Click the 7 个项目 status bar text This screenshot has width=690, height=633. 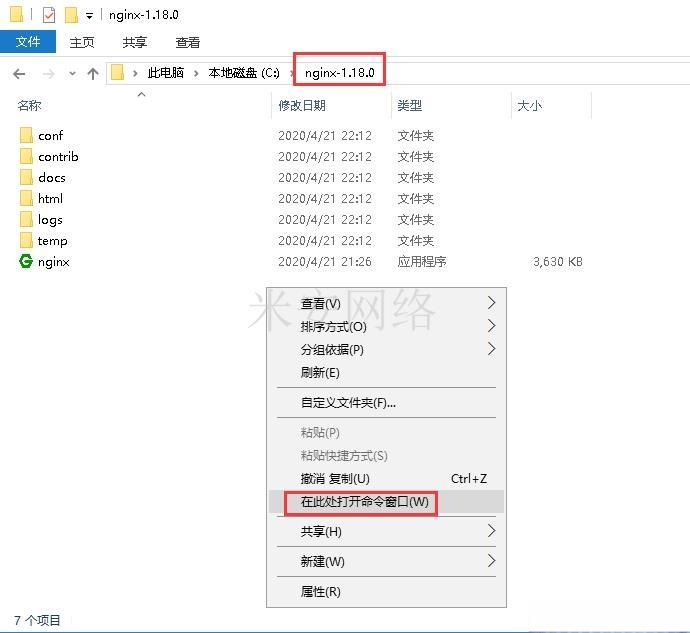(x=37, y=621)
